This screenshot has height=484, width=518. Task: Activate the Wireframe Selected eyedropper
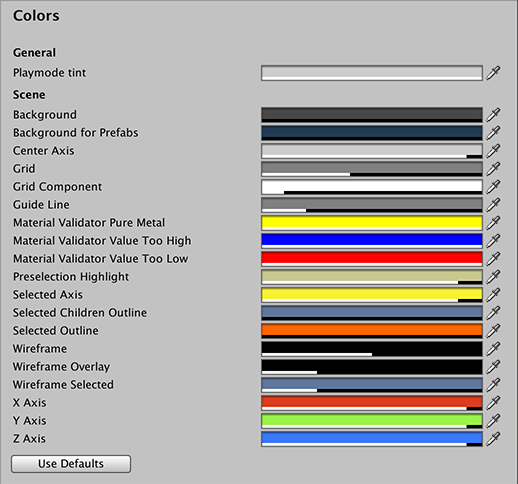pos(493,385)
